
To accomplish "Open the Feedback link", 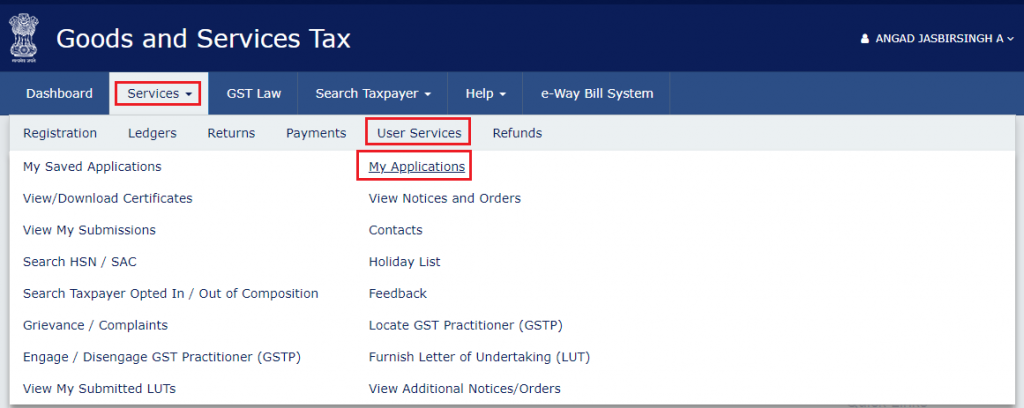I will [398, 294].
